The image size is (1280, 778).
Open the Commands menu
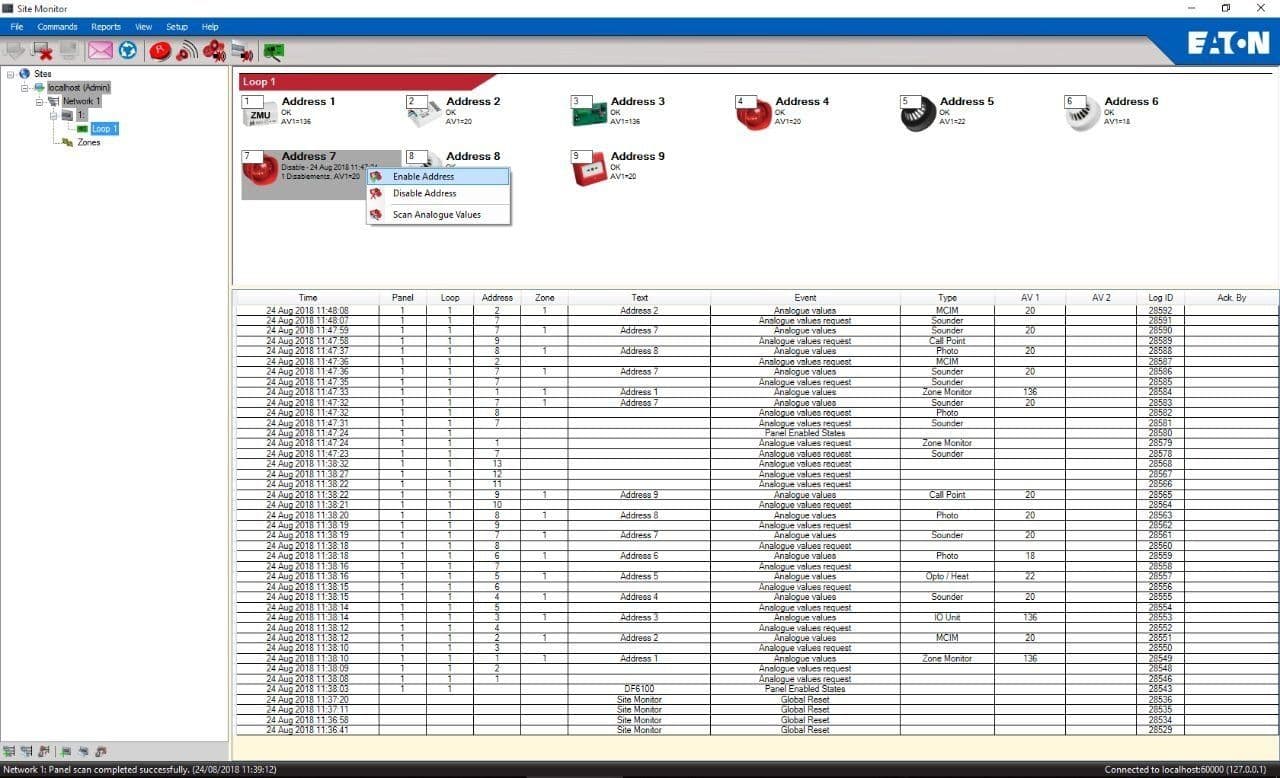pyautogui.click(x=57, y=26)
